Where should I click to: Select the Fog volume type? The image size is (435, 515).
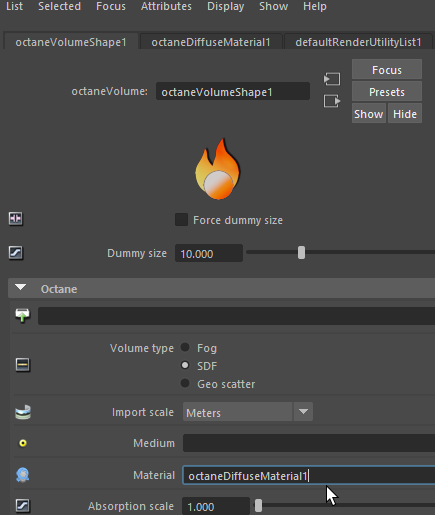pyautogui.click(x=185, y=347)
